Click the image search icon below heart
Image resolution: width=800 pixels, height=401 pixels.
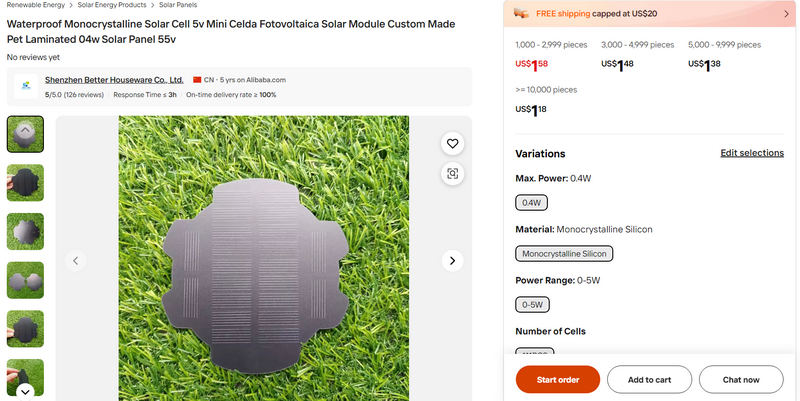[452, 174]
